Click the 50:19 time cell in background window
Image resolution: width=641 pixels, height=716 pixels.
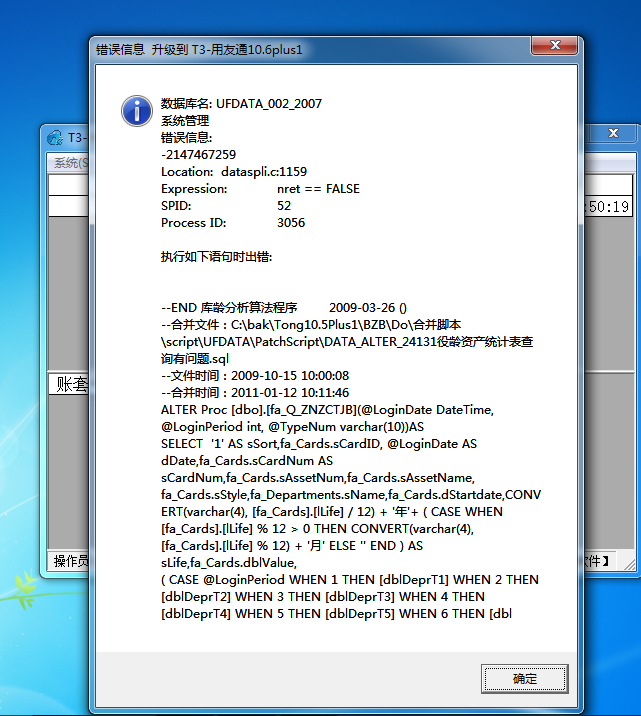(x=608, y=207)
